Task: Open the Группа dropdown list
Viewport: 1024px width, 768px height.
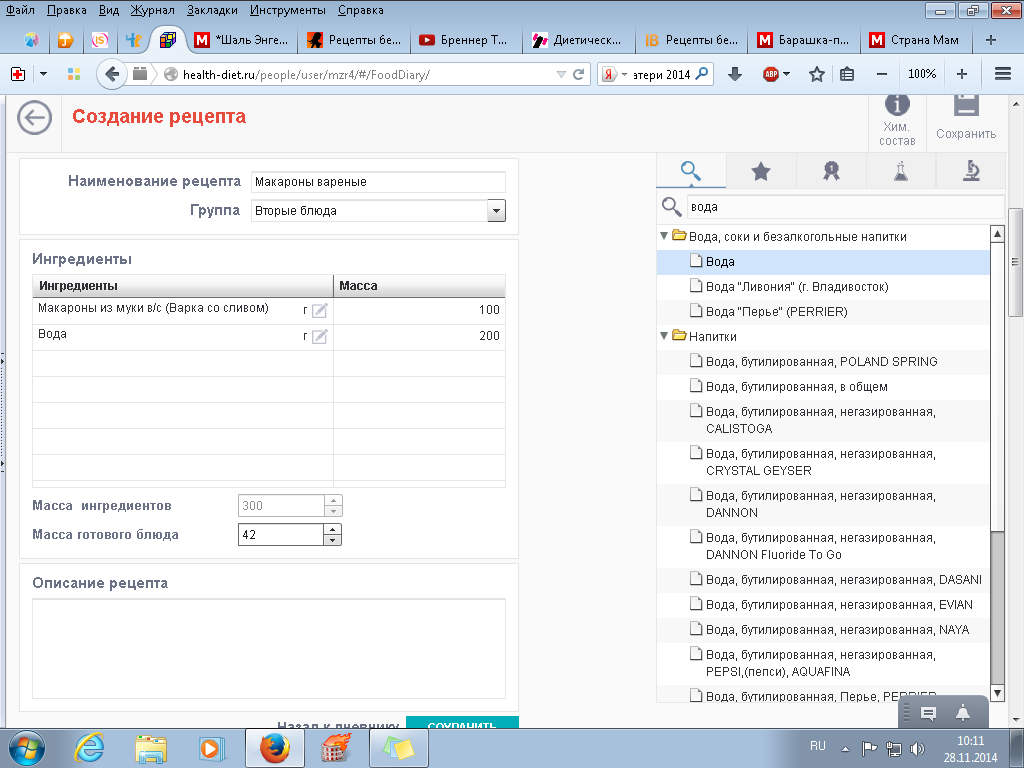Action: click(x=496, y=211)
